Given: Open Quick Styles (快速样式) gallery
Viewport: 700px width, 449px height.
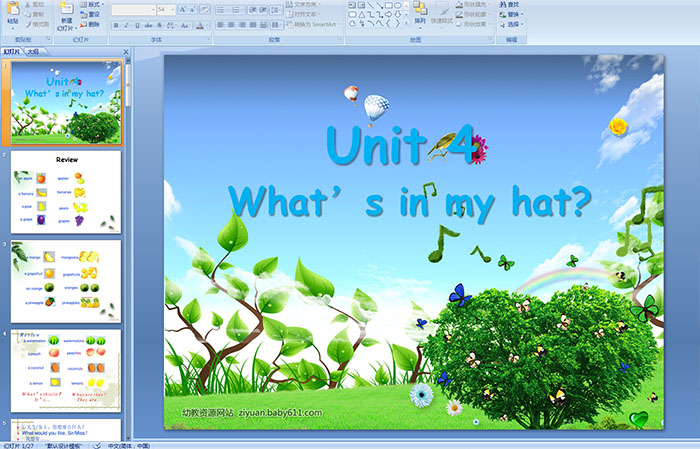Looking at the screenshot, I should tap(442, 13).
